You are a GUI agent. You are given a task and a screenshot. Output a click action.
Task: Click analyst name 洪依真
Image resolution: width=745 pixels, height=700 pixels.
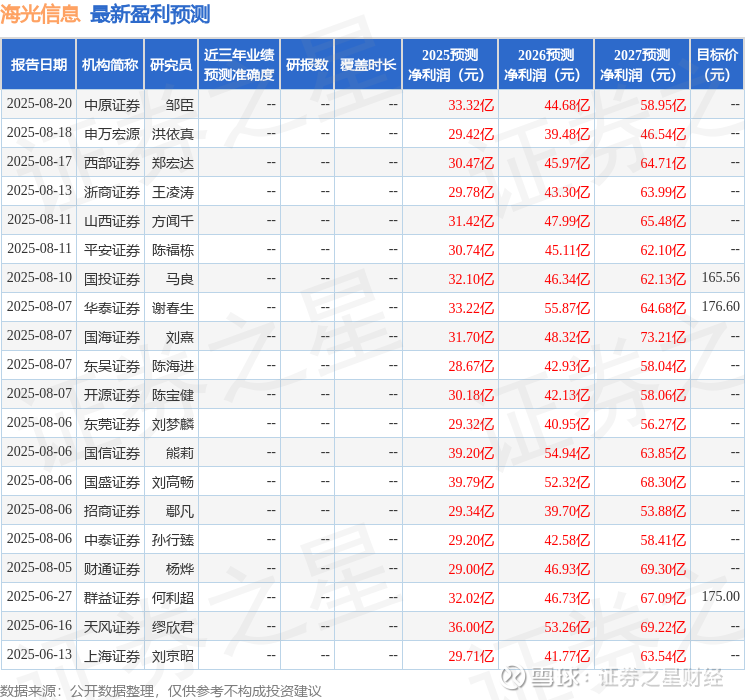173,134
